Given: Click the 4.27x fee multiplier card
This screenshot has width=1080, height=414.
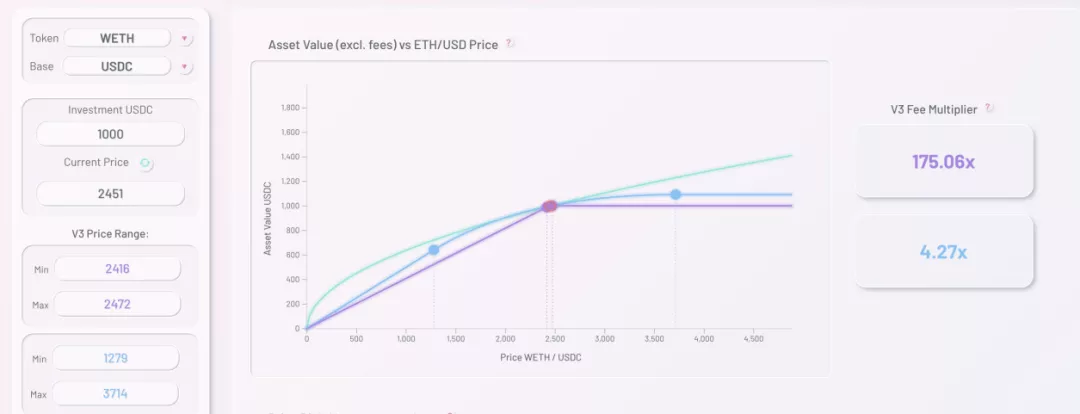Looking at the screenshot, I should [943, 252].
